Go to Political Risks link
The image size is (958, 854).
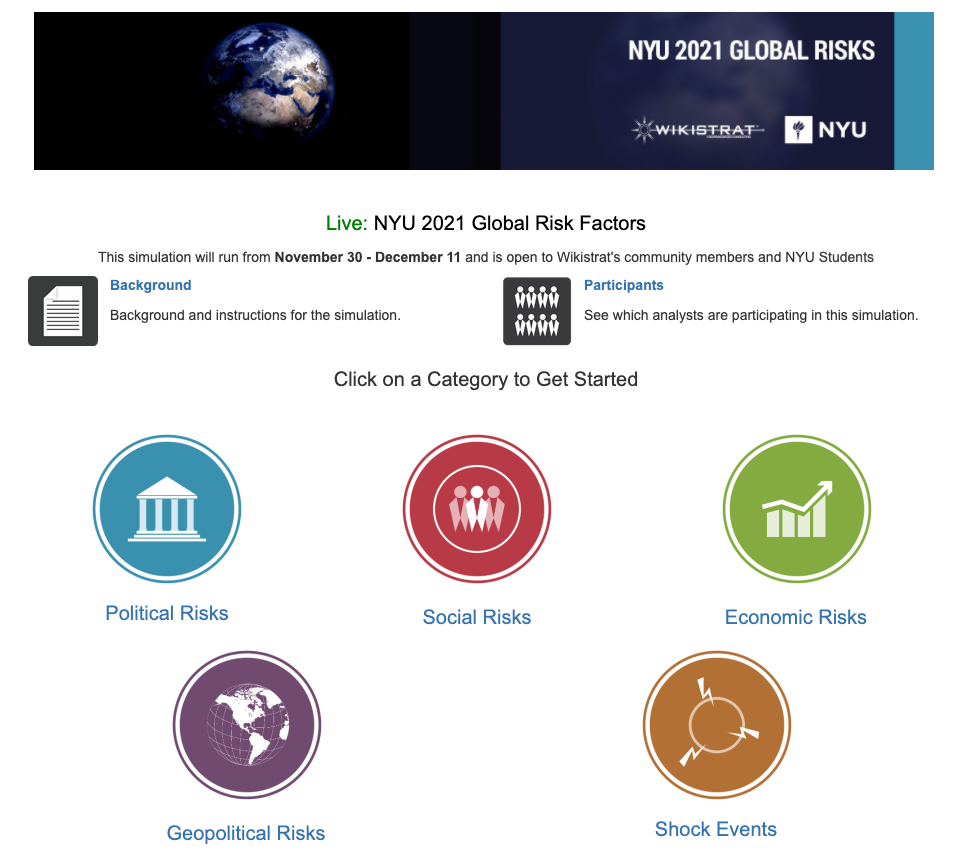(x=167, y=613)
